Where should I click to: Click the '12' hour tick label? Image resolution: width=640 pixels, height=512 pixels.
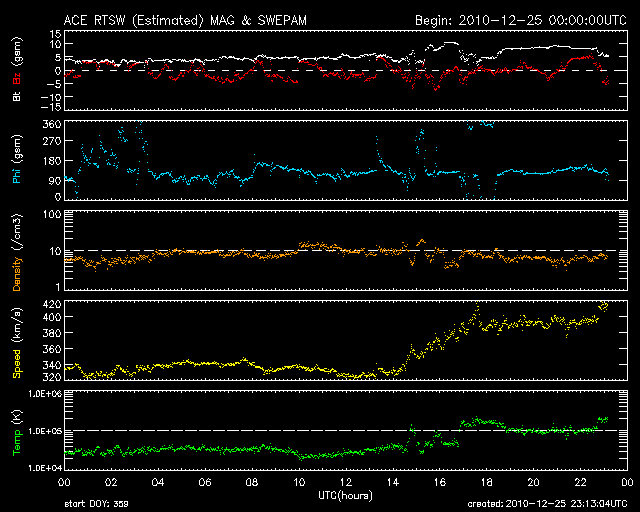(x=346, y=482)
